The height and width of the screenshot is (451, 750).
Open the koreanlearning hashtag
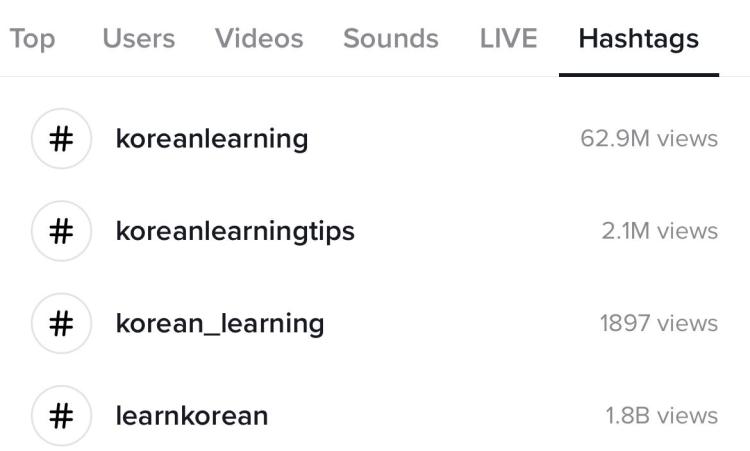212,140
